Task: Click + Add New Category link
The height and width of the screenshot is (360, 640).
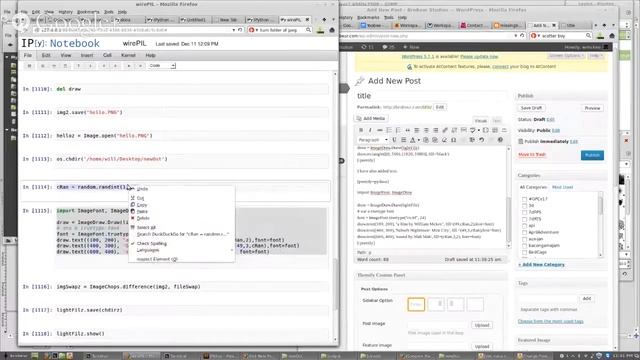Action: pos(541,265)
